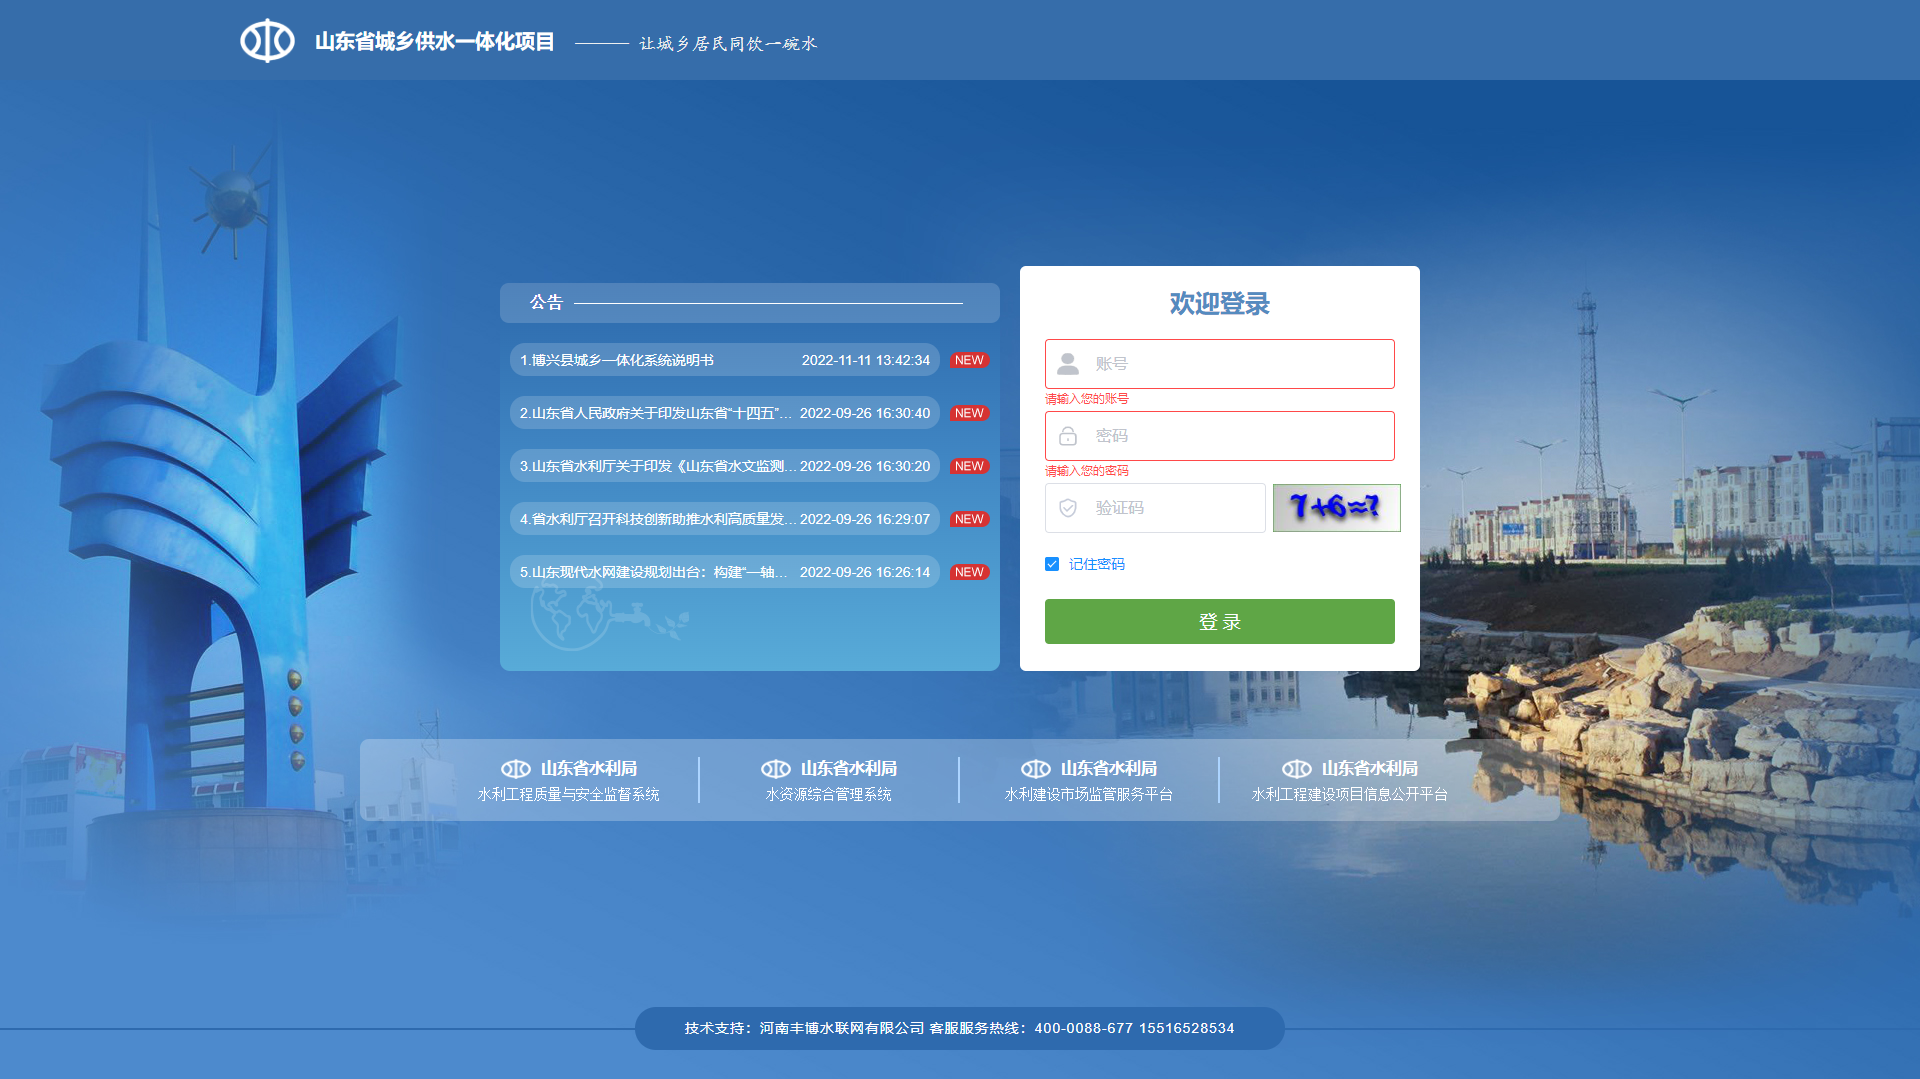Viewport: 1920px width, 1079px height.
Task: Click the account person icon in login form
Action: (x=1068, y=363)
